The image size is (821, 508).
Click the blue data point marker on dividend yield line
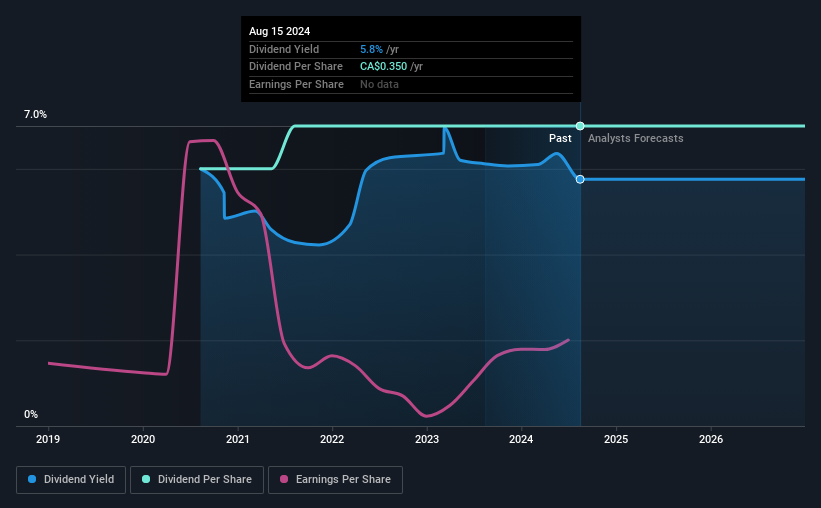pos(580,180)
